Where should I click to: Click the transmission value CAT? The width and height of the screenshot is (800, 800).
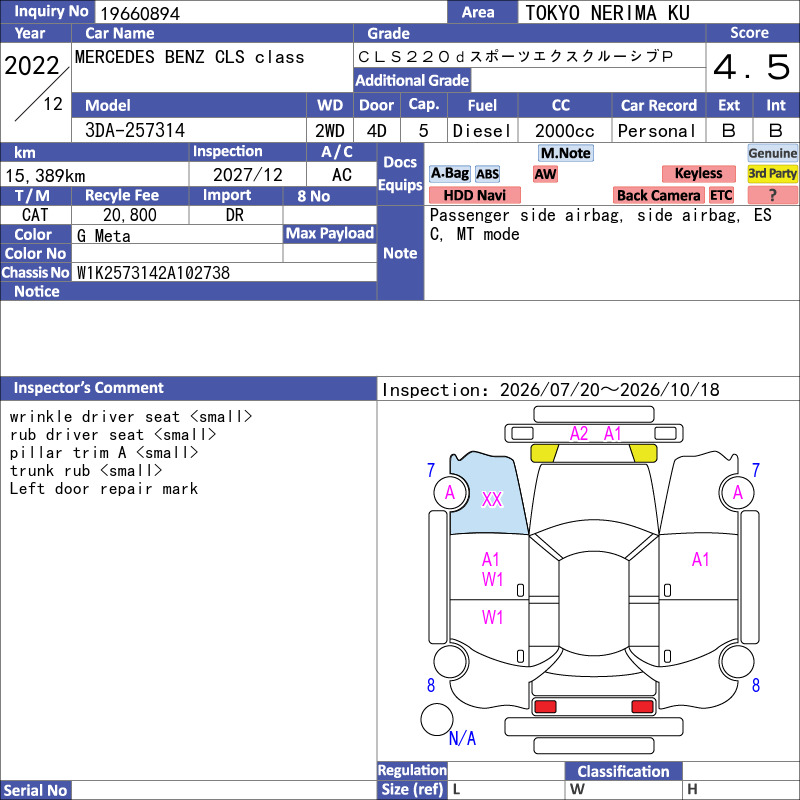coord(35,215)
